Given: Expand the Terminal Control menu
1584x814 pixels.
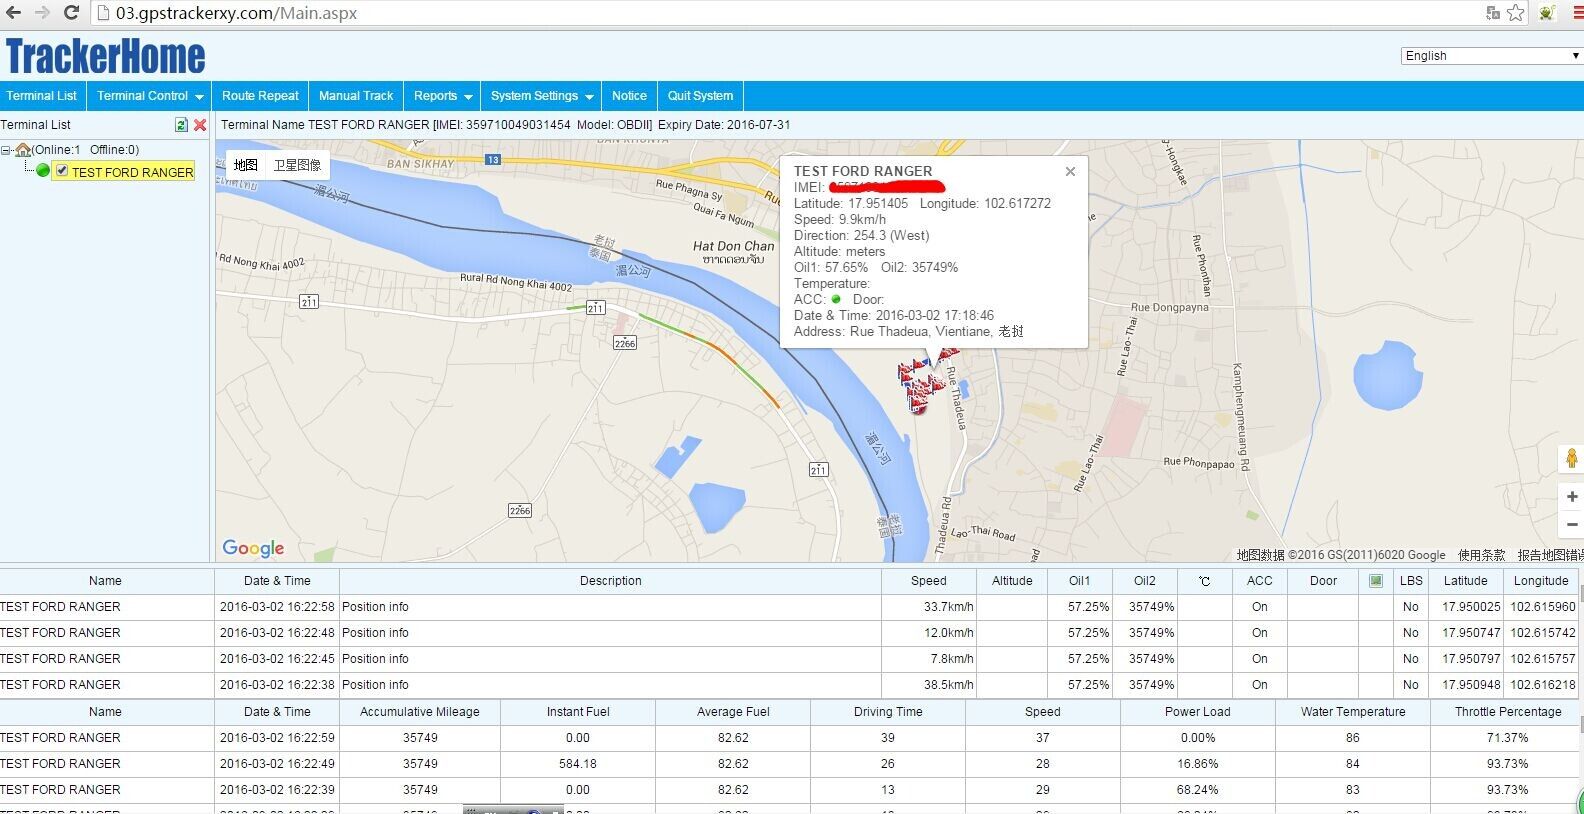Looking at the screenshot, I should pyautogui.click(x=150, y=96).
